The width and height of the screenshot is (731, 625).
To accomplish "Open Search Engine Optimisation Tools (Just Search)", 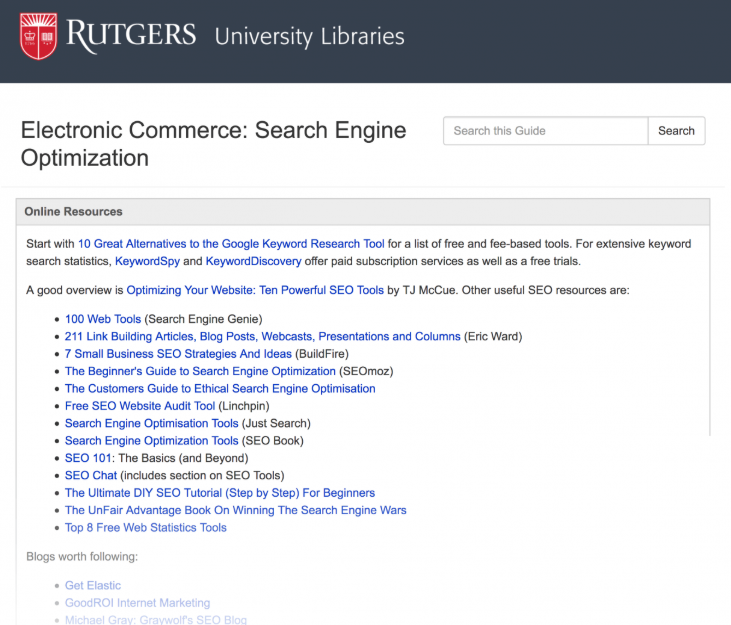I will [x=152, y=423].
